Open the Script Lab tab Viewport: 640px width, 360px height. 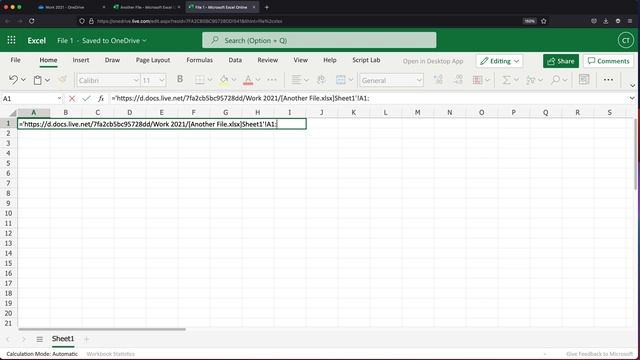tap(366, 60)
